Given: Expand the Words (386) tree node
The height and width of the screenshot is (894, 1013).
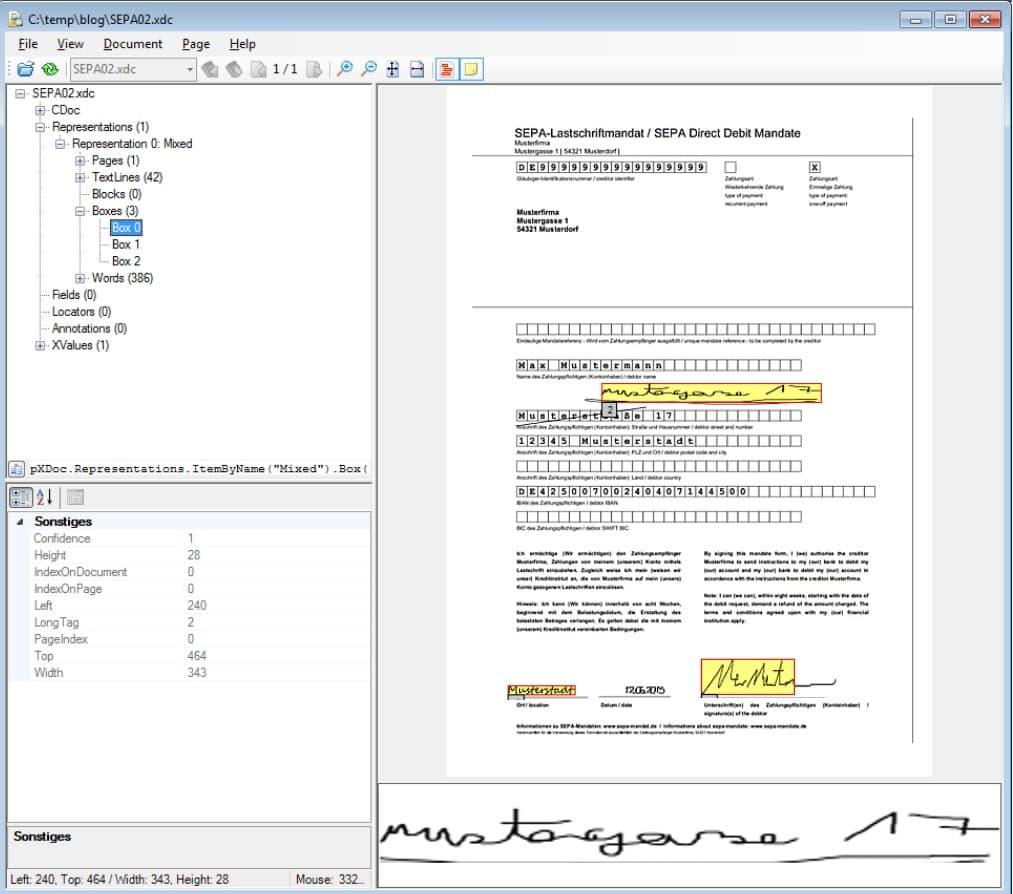Looking at the screenshot, I should (81, 278).
